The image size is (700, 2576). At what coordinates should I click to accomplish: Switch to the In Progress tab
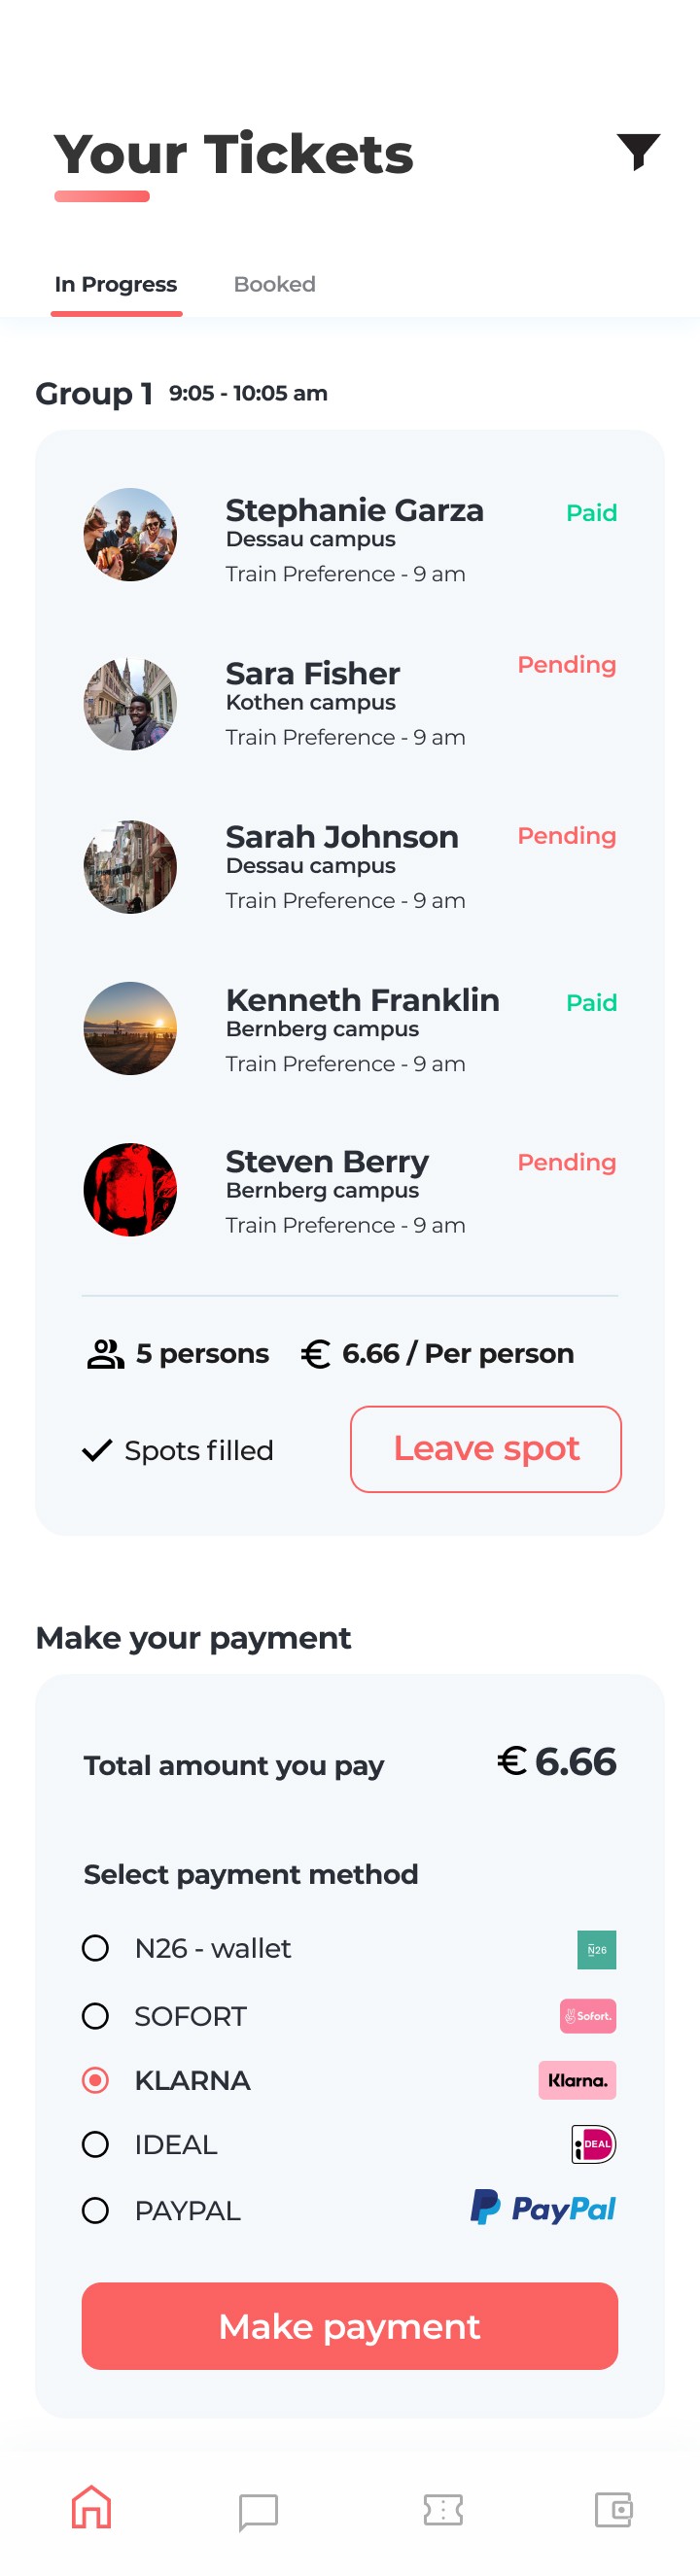click(116, 284)
